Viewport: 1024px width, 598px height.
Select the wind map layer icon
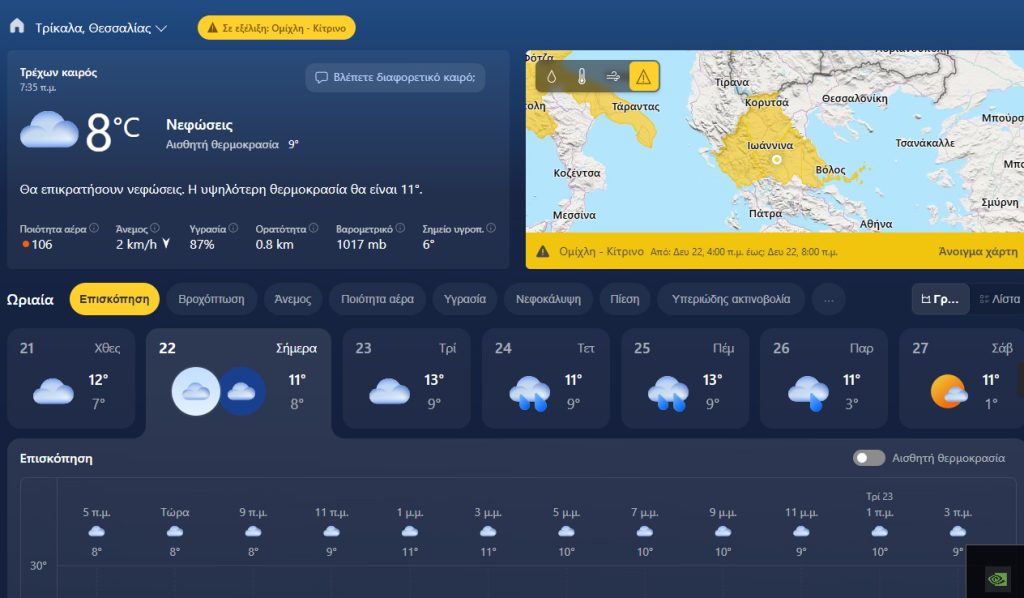(x=613, y=76)
